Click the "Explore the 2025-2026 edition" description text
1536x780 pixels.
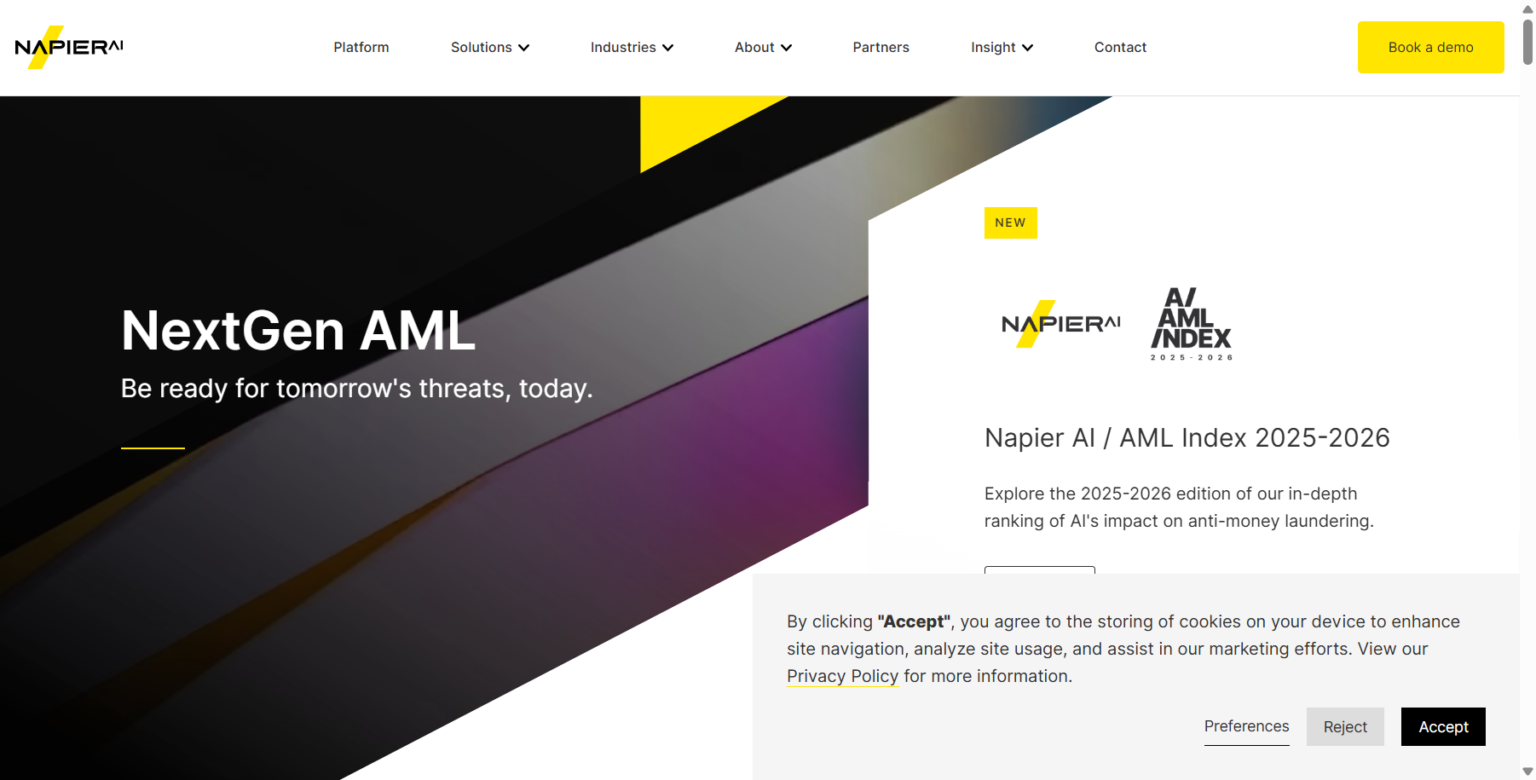1179,507
